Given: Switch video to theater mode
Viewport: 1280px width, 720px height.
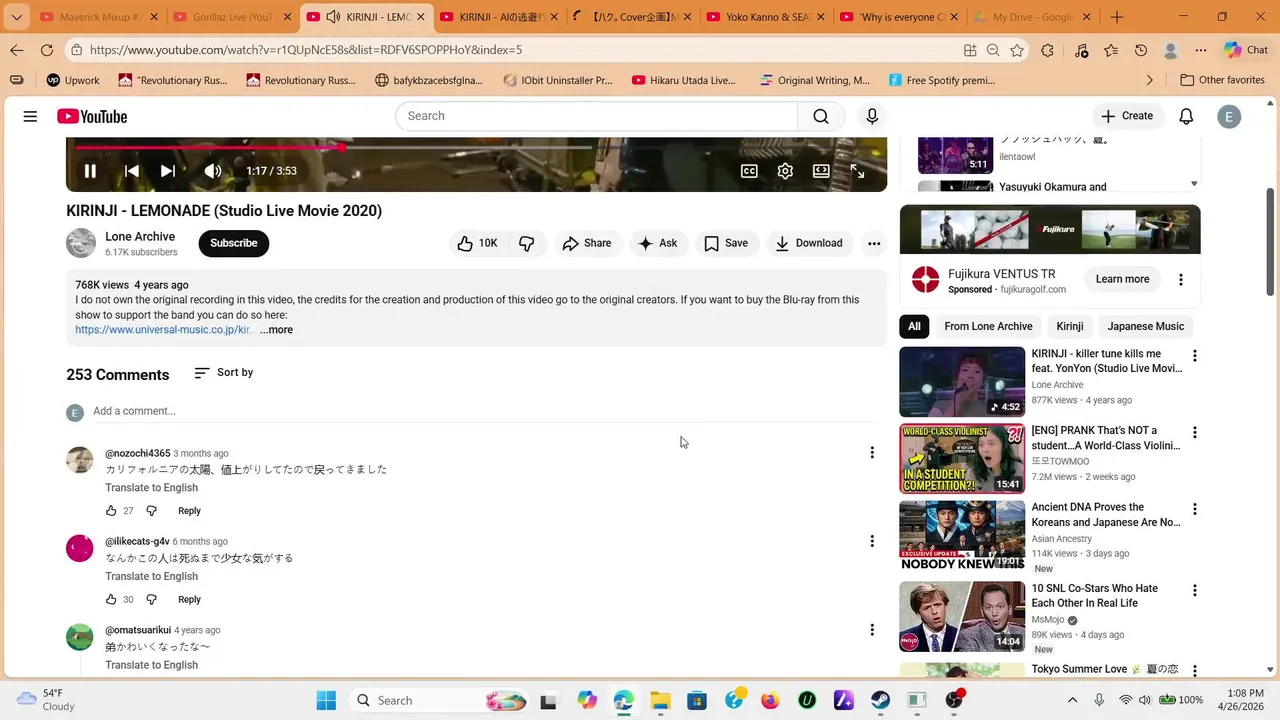Looking at the screenshot, I should (821, 171).
